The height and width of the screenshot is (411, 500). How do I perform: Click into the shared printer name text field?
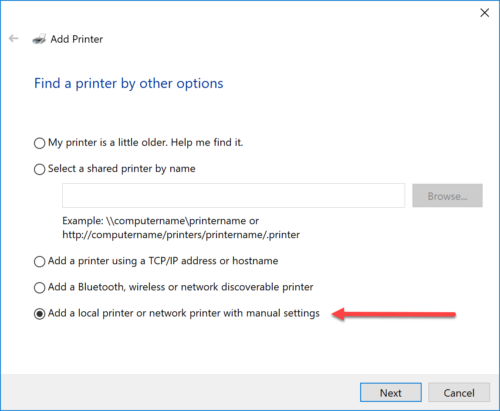click(x=233, y=195)
